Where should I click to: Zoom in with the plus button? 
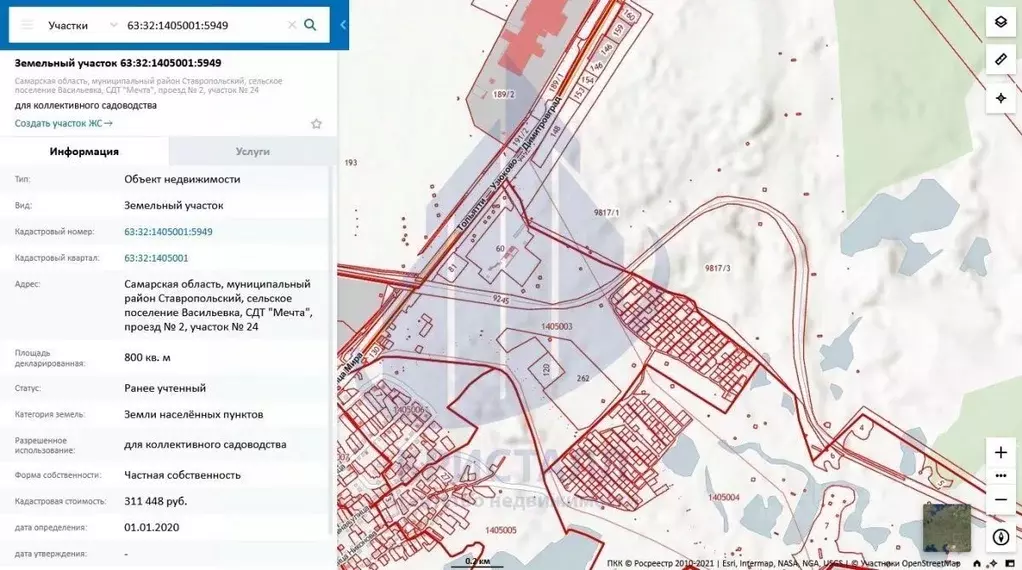click(1000, 453)
